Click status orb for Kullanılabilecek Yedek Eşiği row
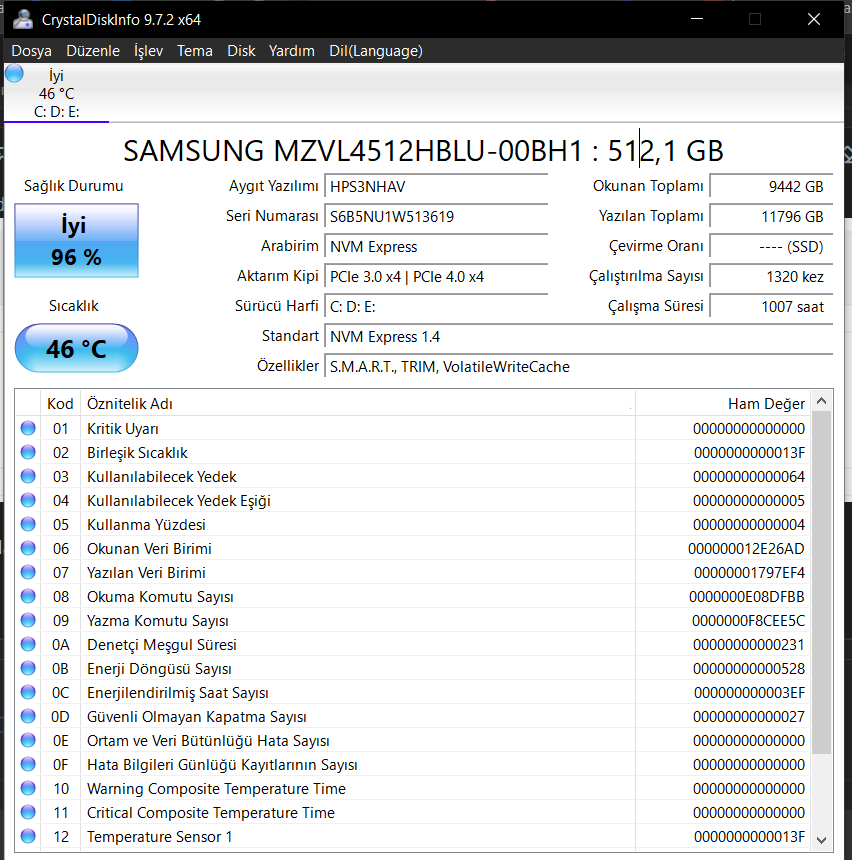This screenshot has height=860, width=852. point(28,500)
